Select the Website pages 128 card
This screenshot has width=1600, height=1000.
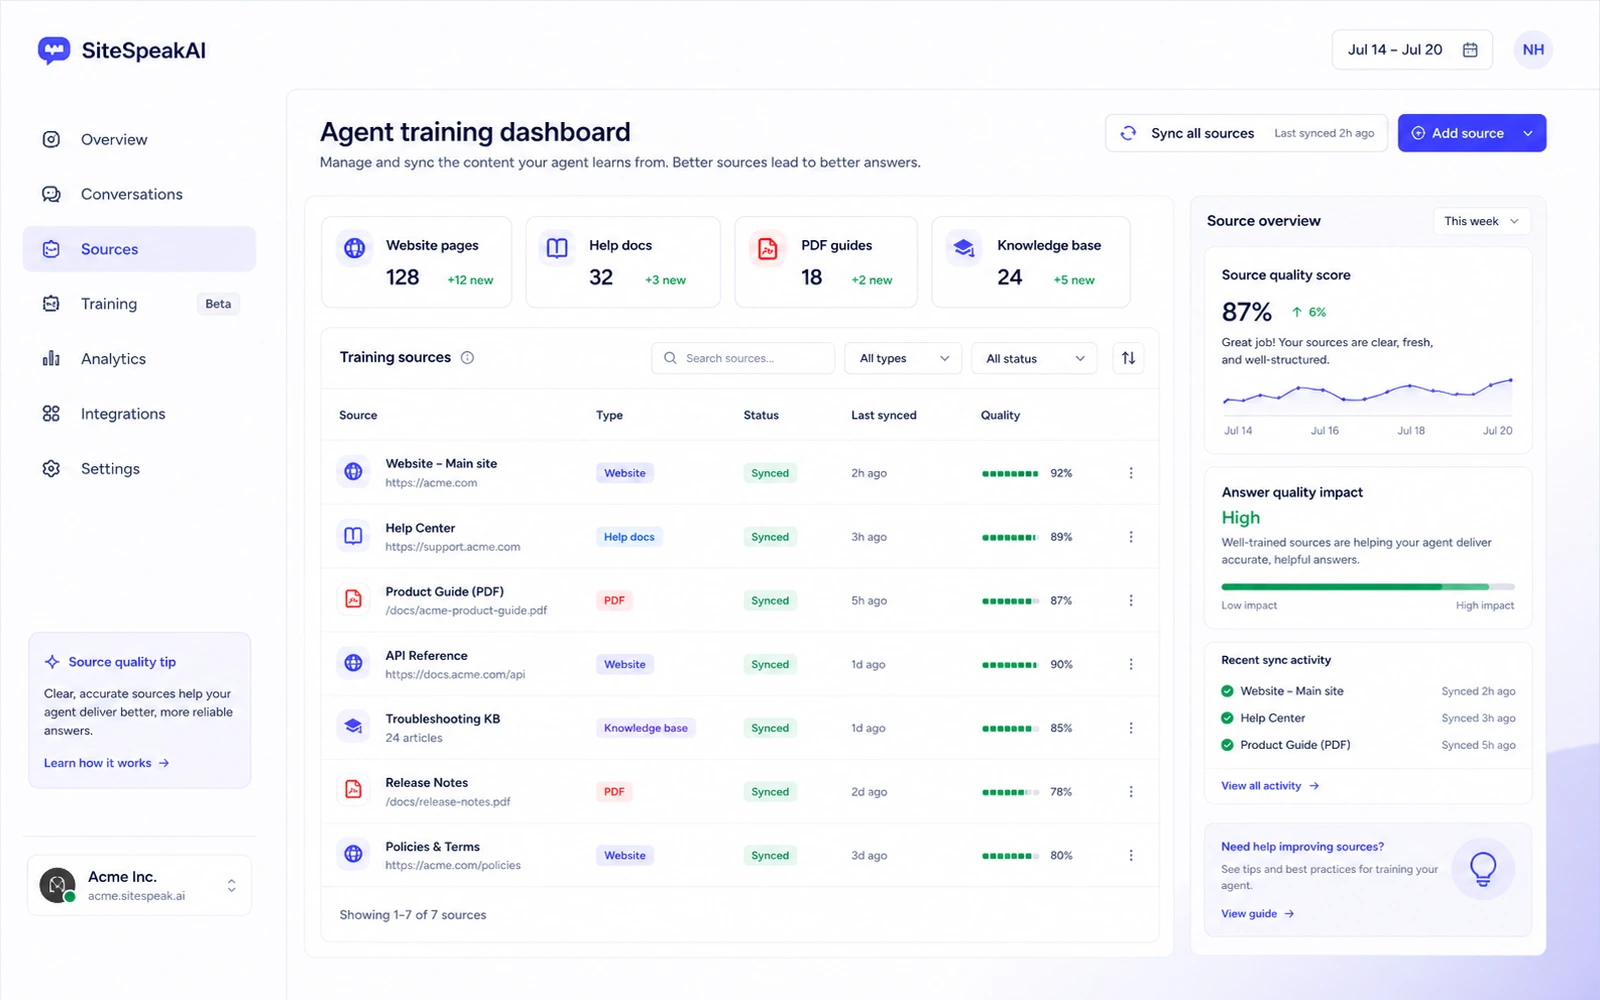pos(416,262)
